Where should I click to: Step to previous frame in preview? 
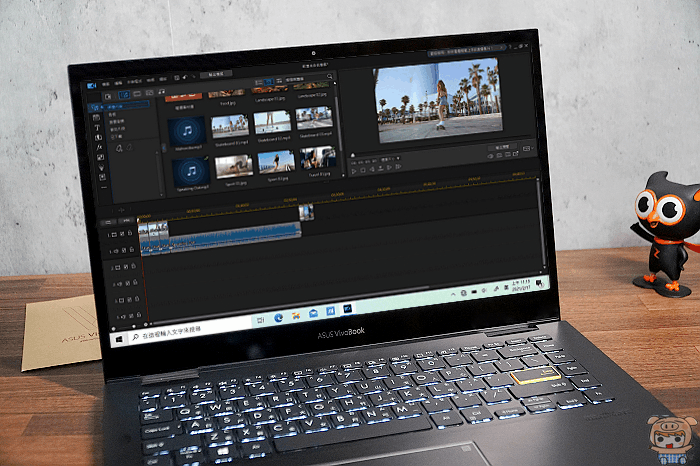pyautogui.click(x=372, y=169)
